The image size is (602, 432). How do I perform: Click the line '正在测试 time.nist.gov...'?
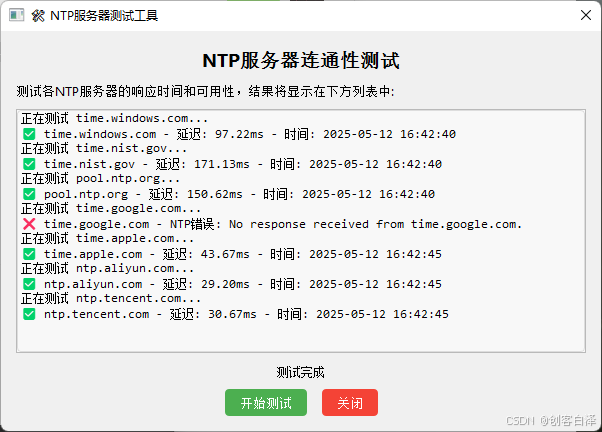tap(104, 148)
